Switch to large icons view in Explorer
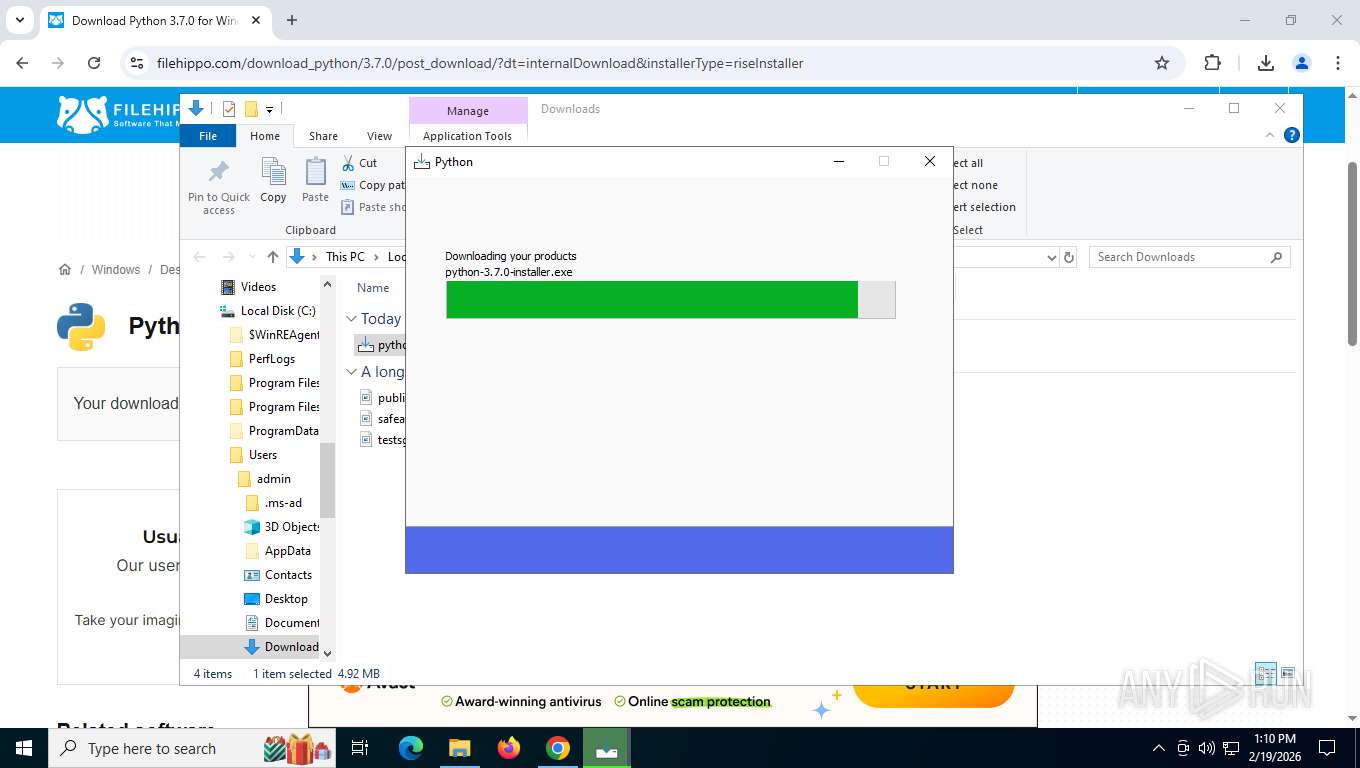Viewport: 1360px width, 768px height. [x=1288, y=673]
